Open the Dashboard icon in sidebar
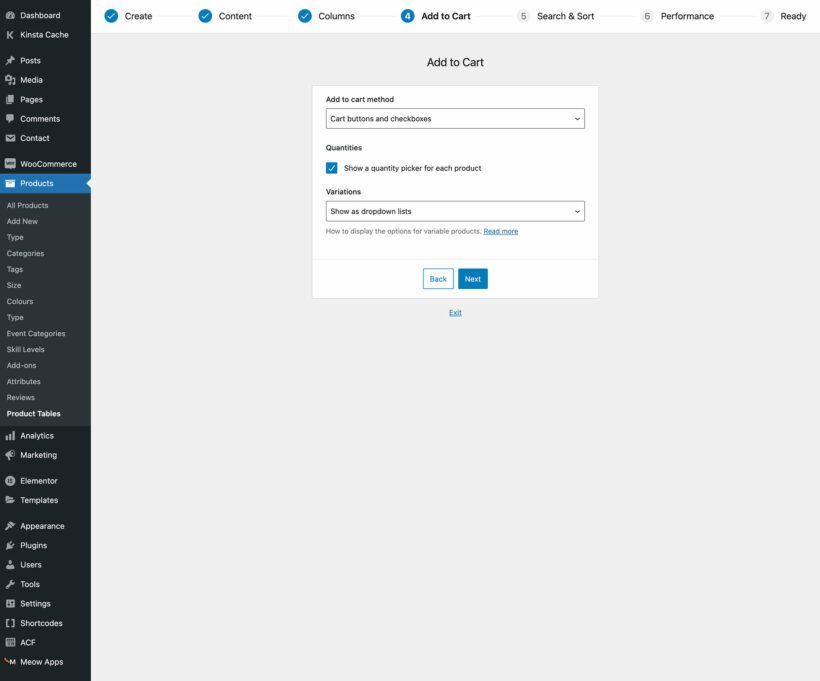 10,15
